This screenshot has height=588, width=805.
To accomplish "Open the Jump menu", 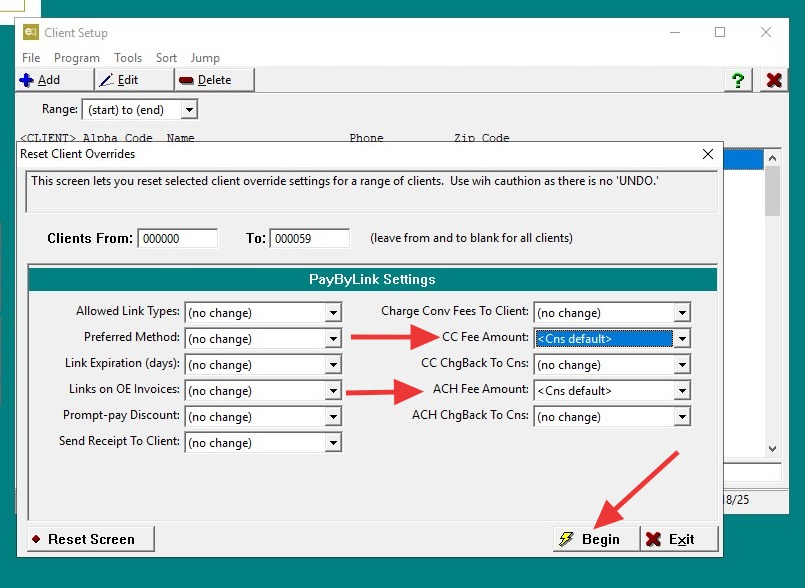I will pos(205,58).
